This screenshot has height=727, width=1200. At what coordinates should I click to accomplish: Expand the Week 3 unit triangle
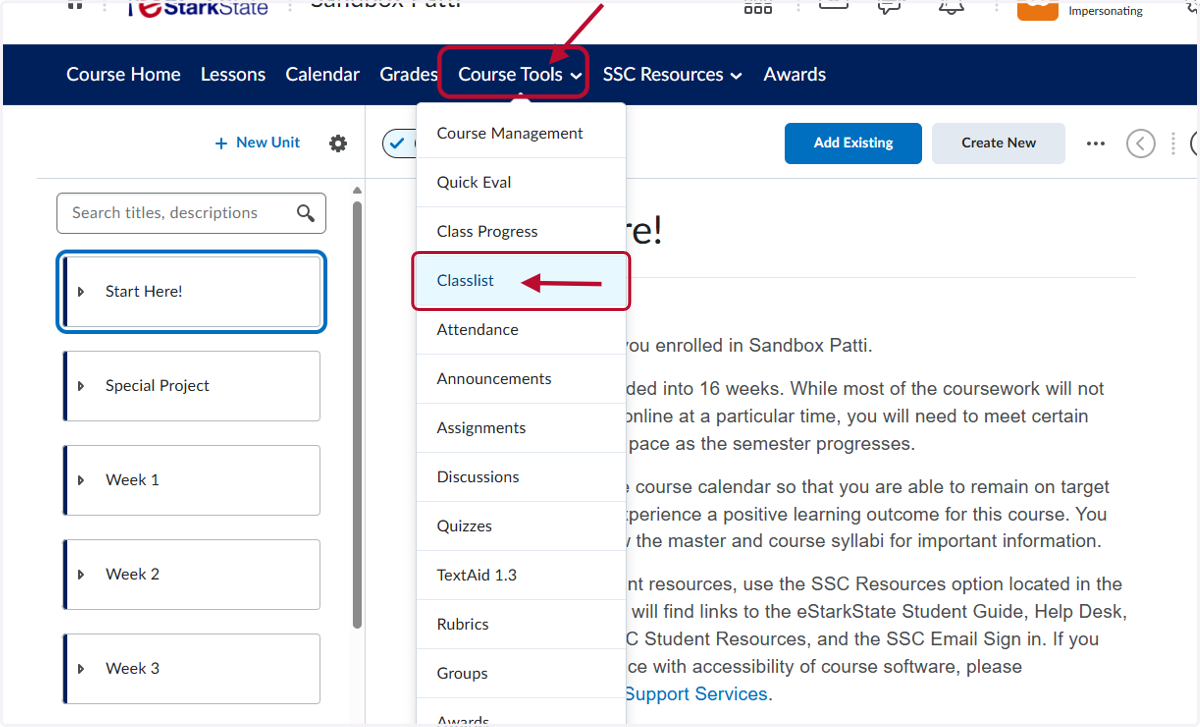[82, 668]
